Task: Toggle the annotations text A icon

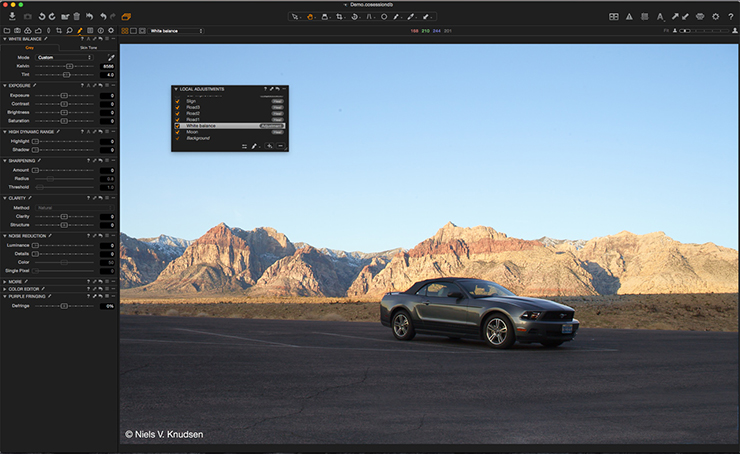Action: 660,17
